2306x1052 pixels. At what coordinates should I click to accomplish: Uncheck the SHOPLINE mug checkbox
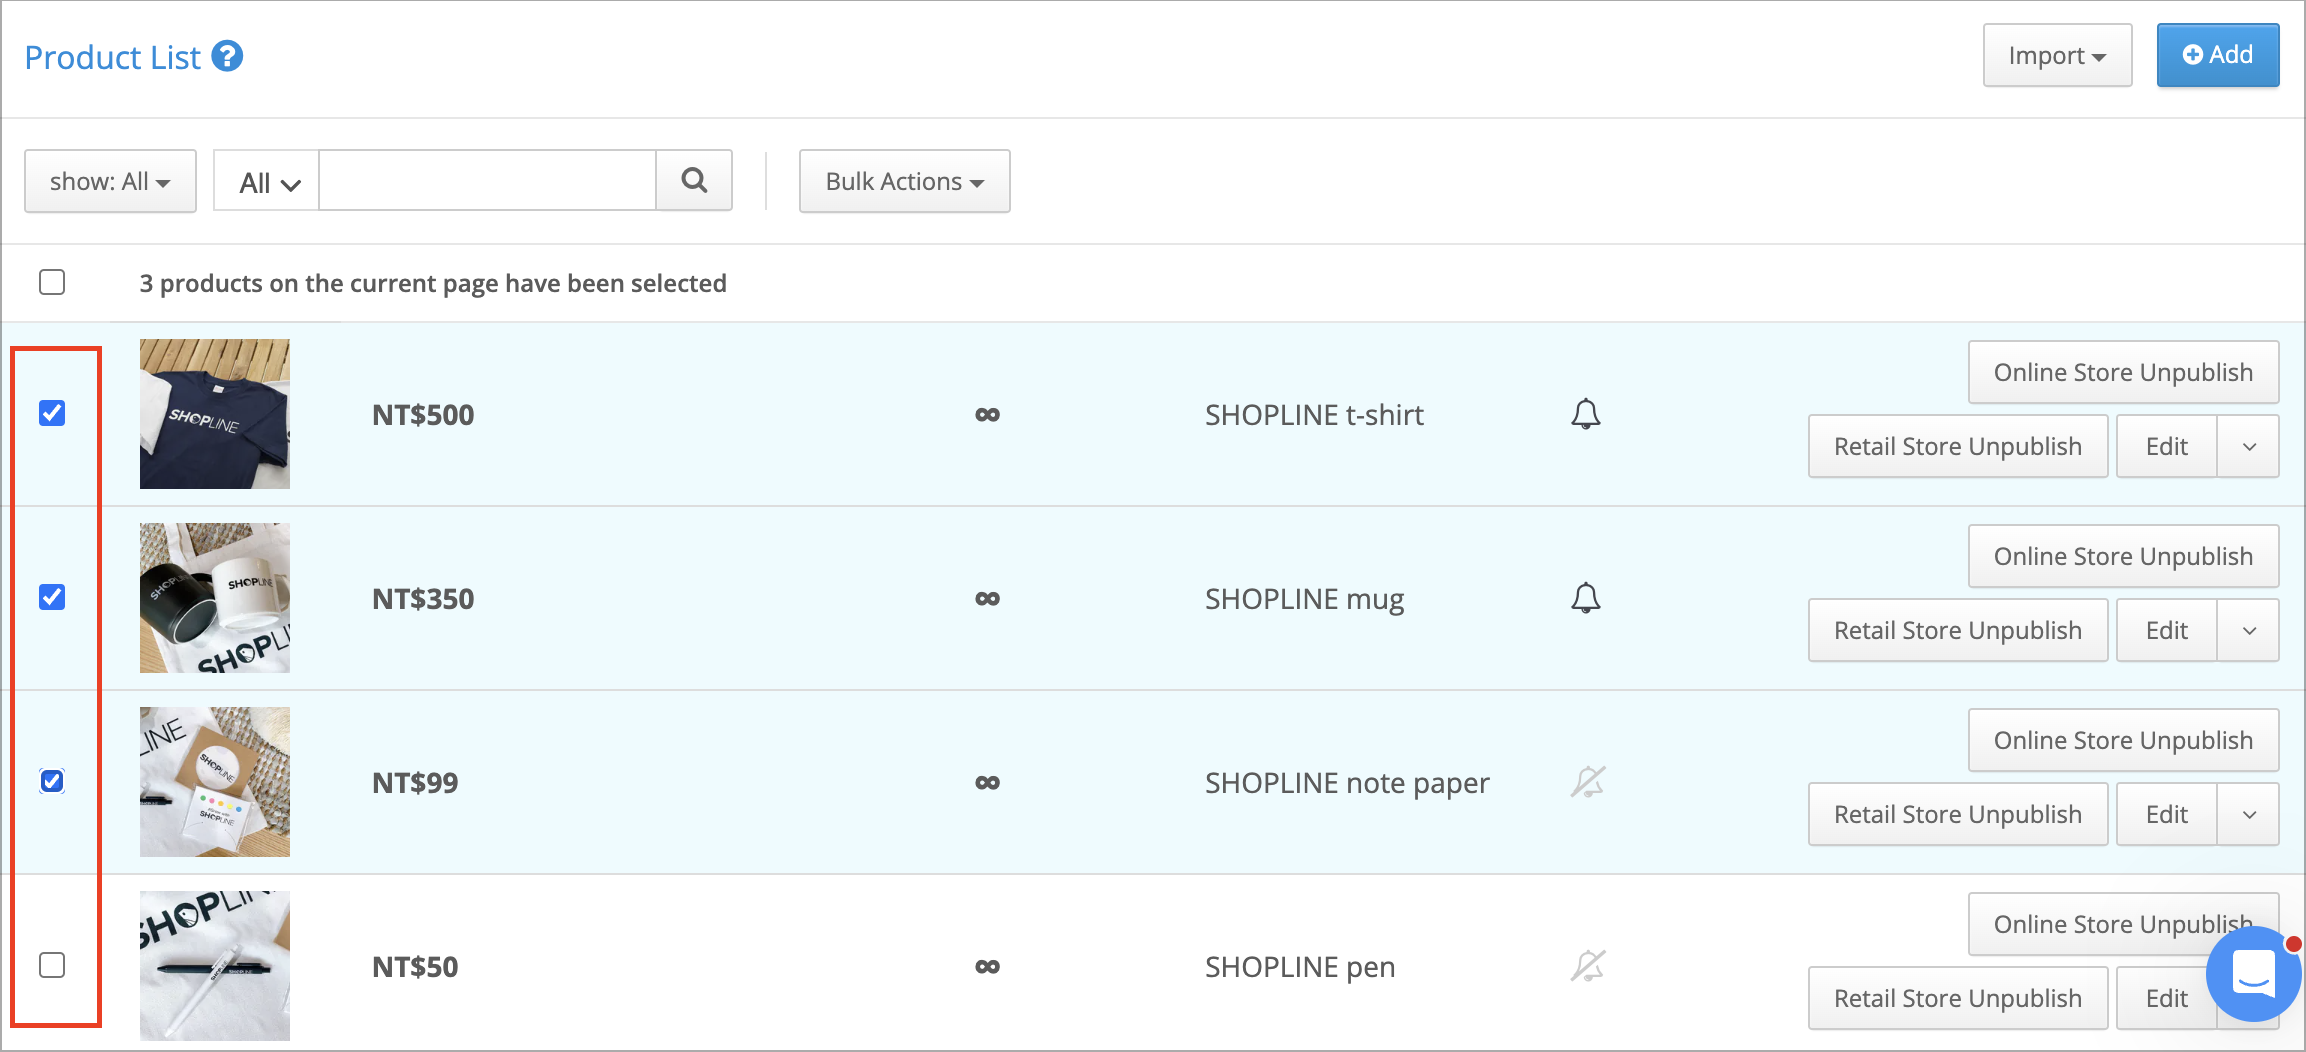point(52,597)
